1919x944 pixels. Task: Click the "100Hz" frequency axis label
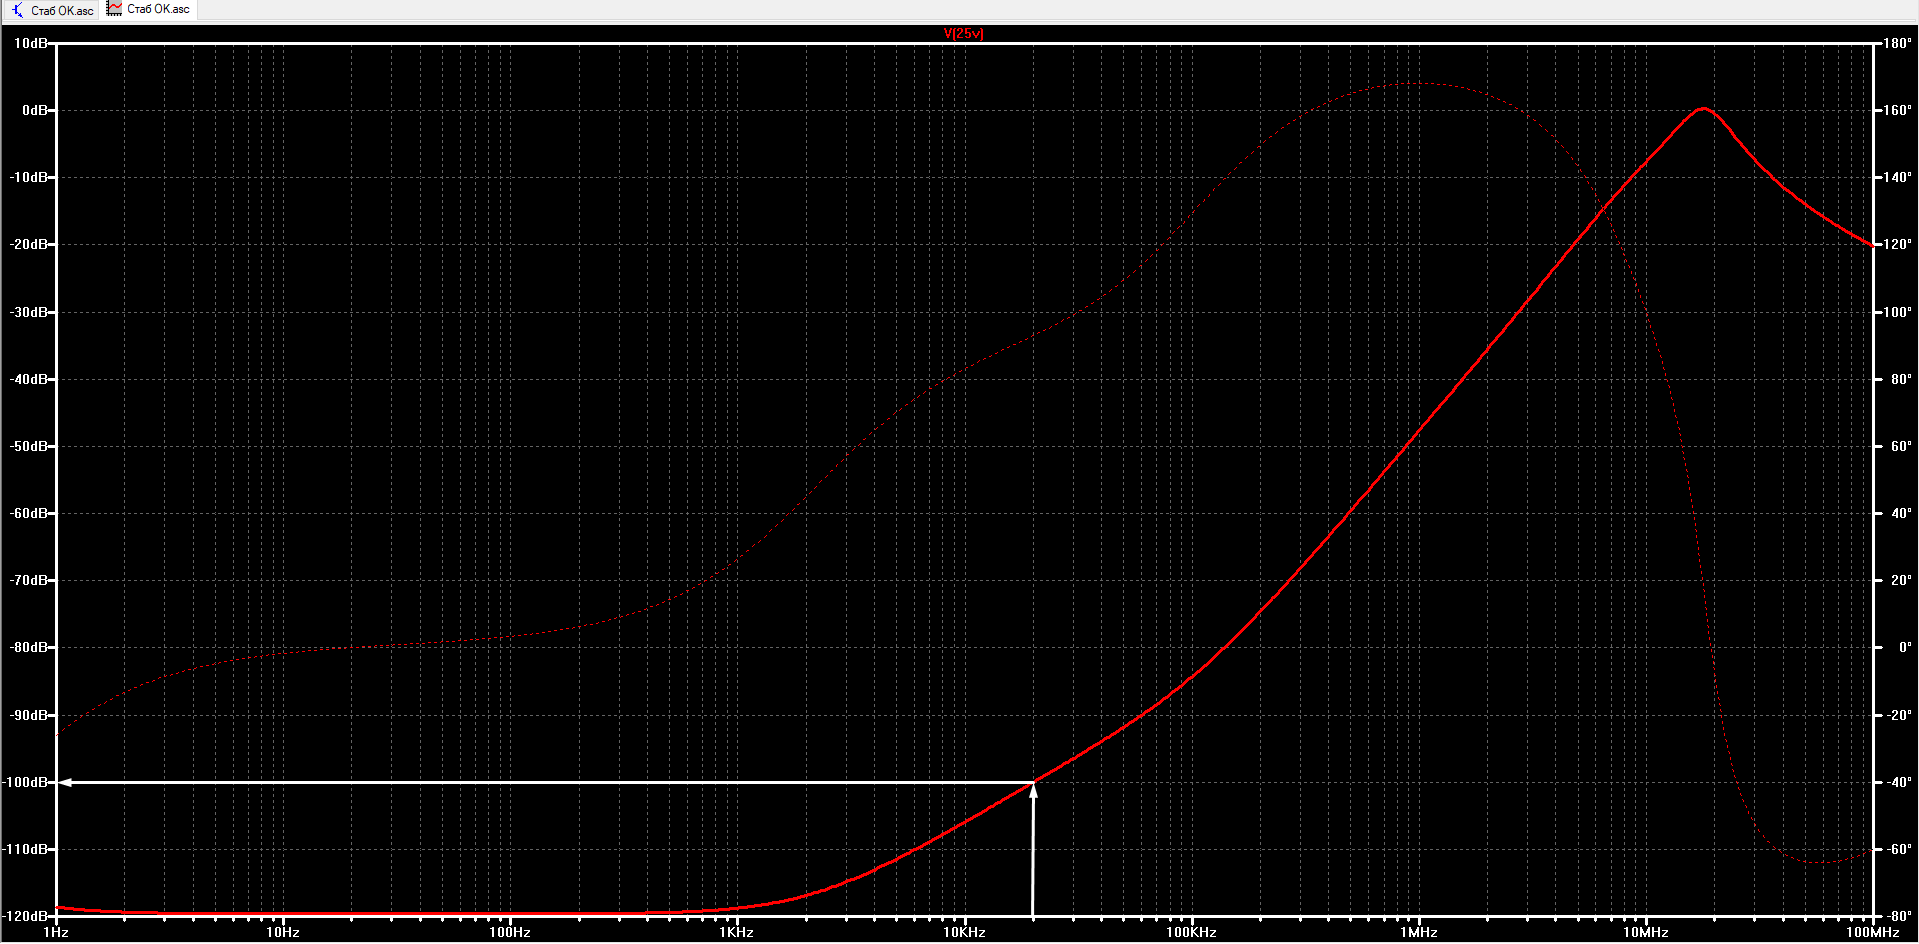(x=510, y=932)
